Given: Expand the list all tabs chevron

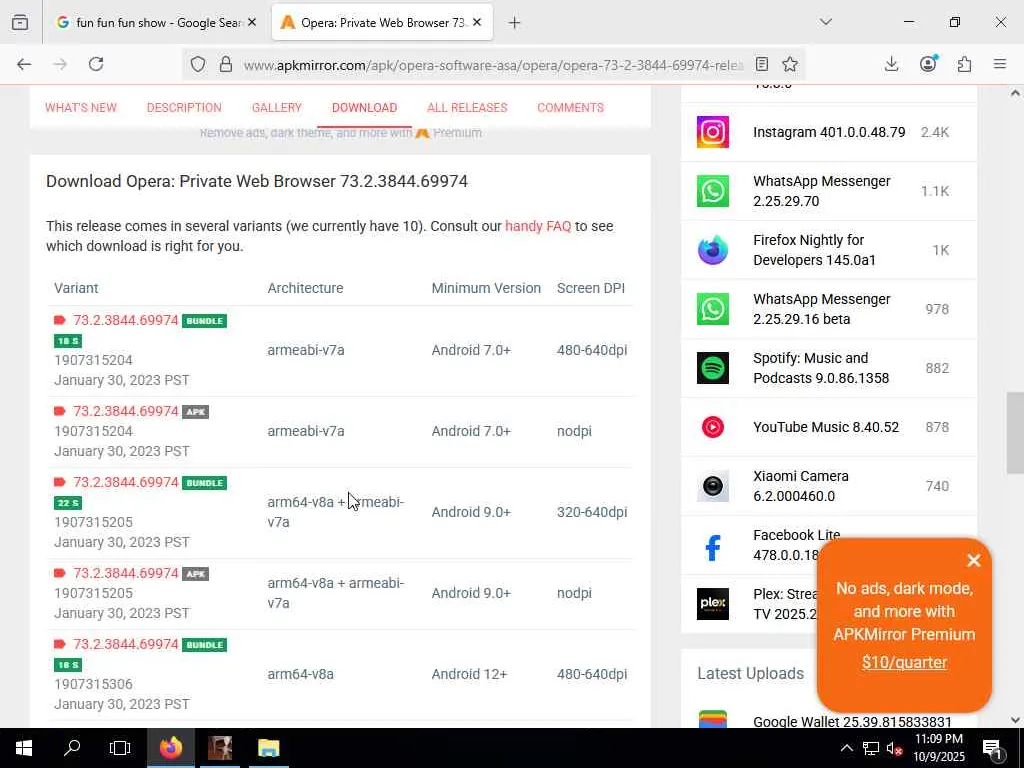Looking at the screenshot, I should [x=826, y=22].
